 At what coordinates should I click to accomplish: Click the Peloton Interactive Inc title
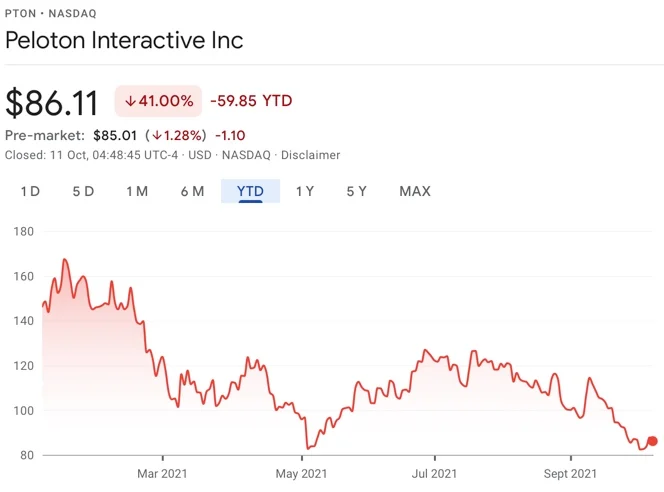[x=124, y=41]
